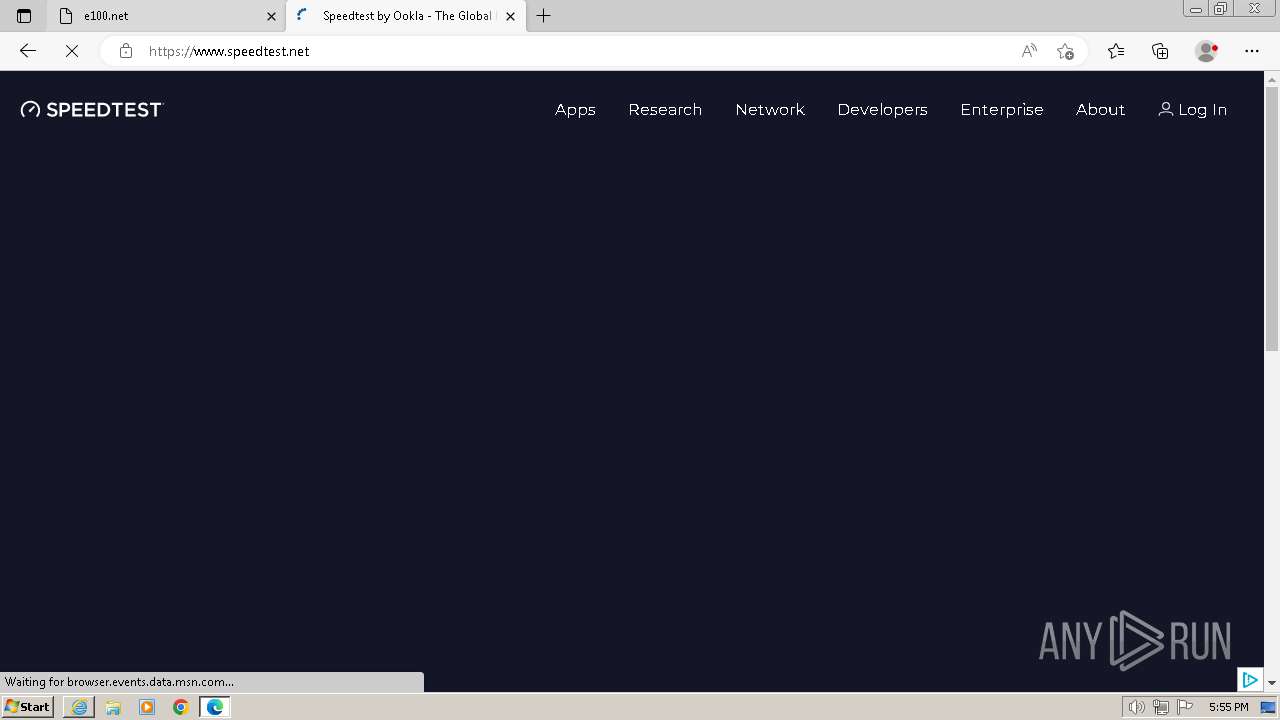Click the 5:55 PM system clock
The image size is (1280, 720).
[1228, 707]
